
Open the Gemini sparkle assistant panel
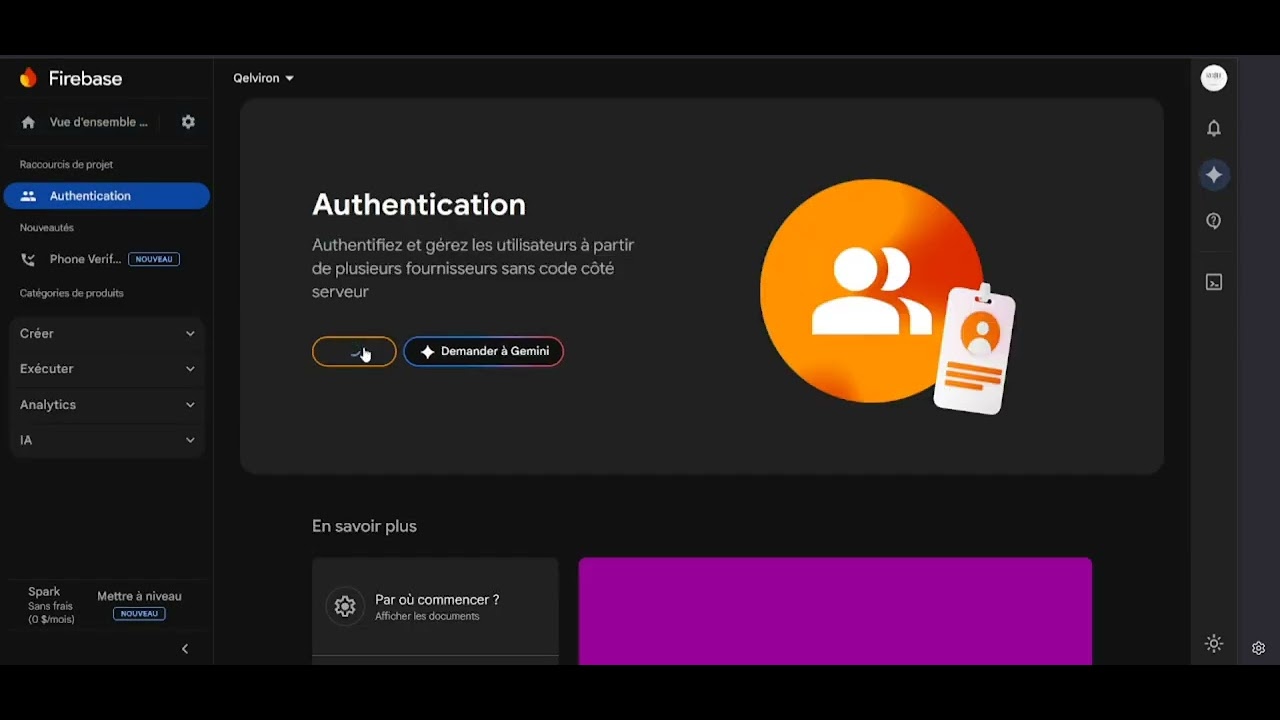click(x=1214, y=175)
